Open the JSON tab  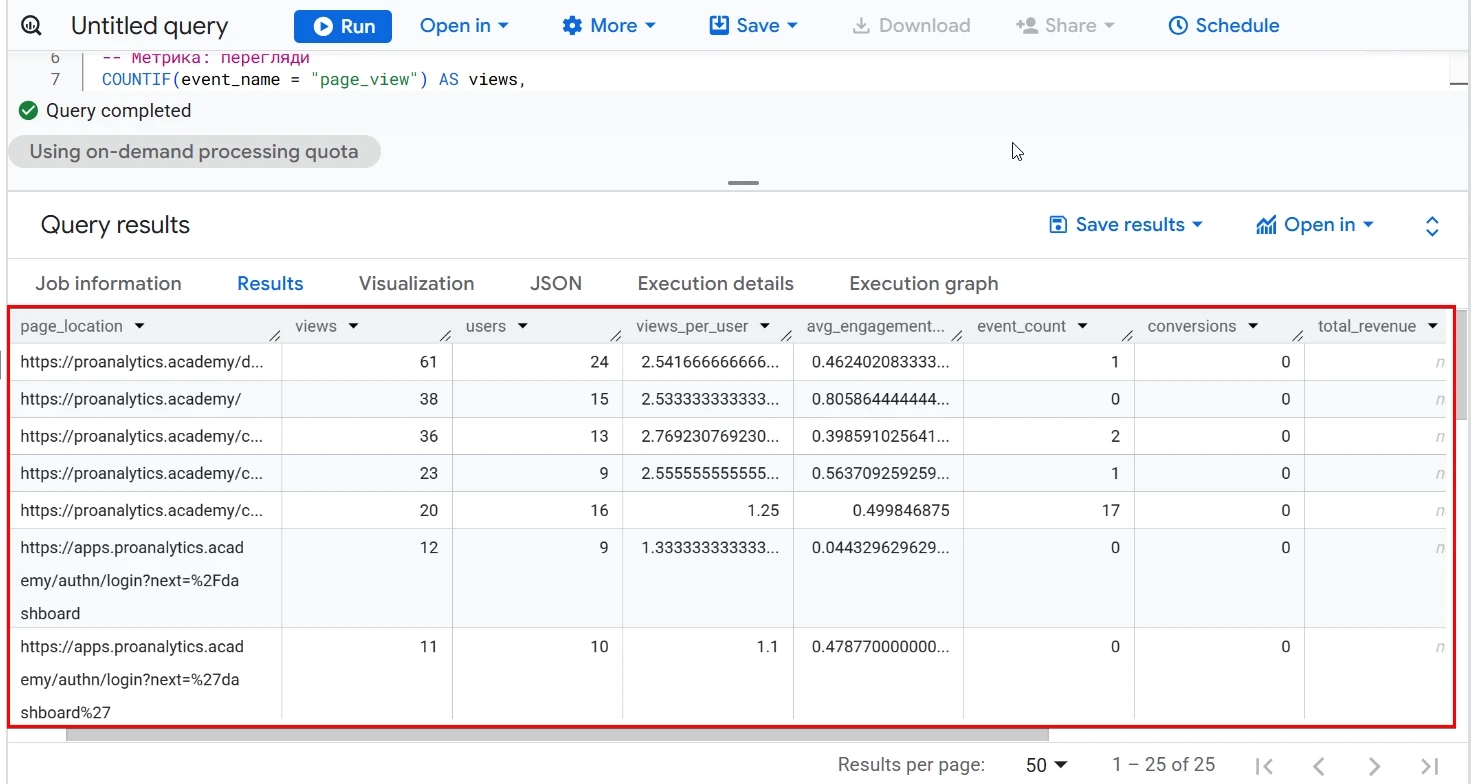556,283
